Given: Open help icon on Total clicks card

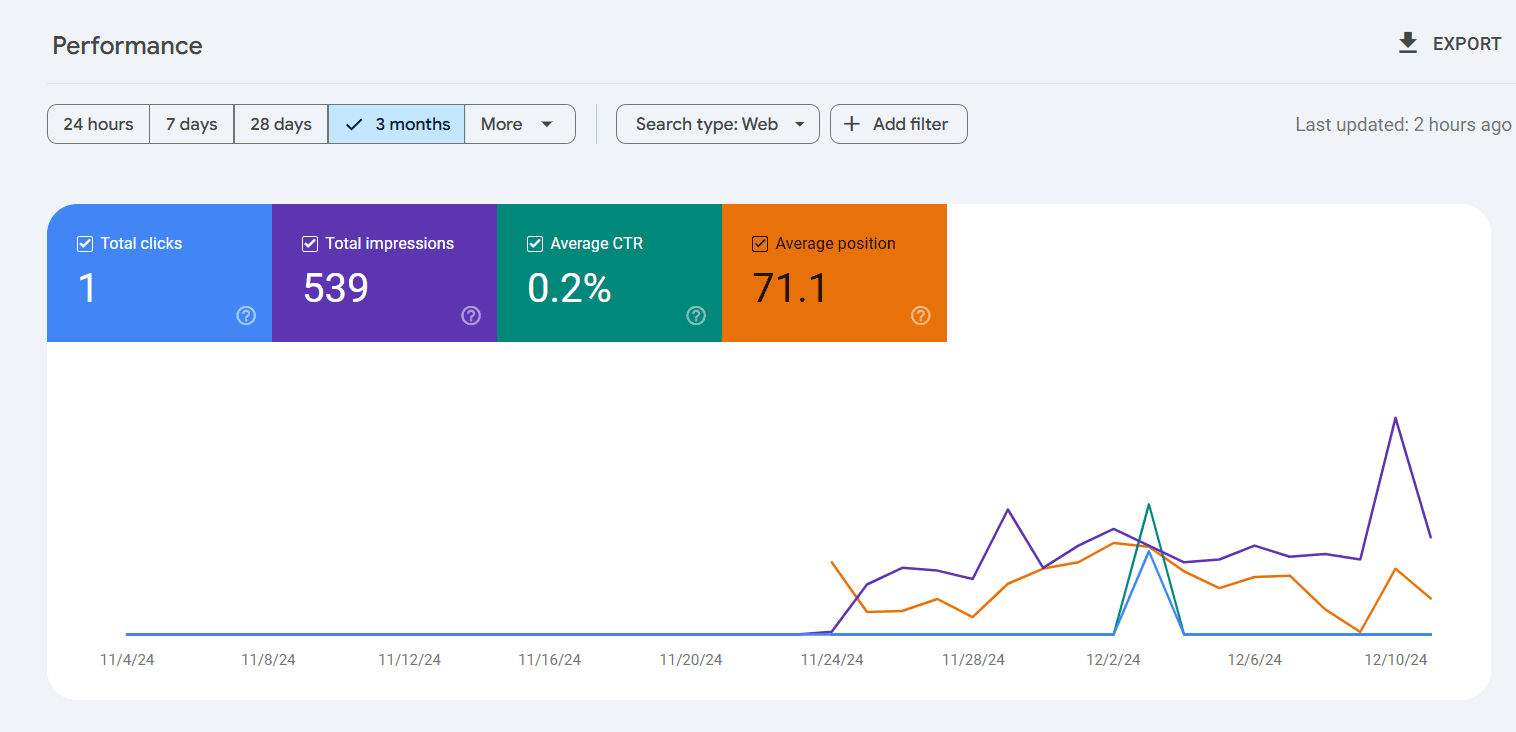Looking at the screenshot, I should 246,316.
